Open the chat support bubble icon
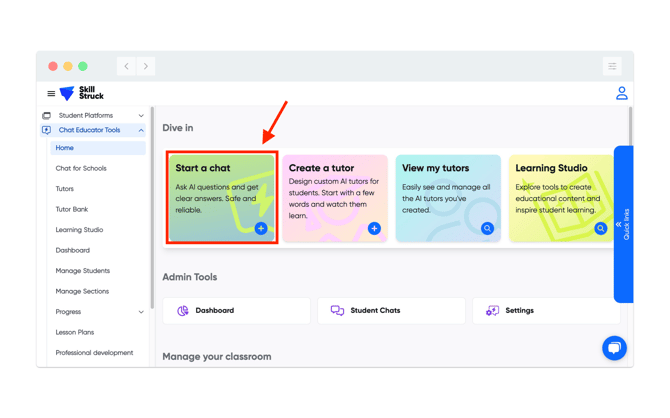 point(614,347)
